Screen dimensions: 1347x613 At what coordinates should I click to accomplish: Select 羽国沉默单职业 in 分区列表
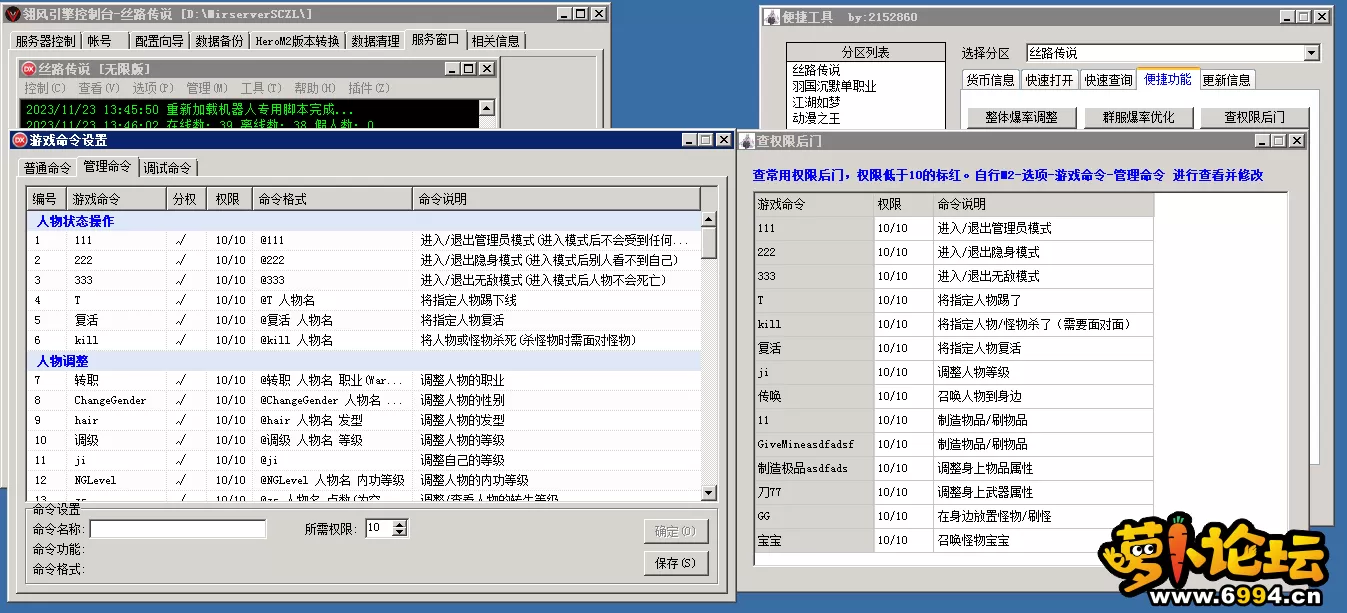834,86
